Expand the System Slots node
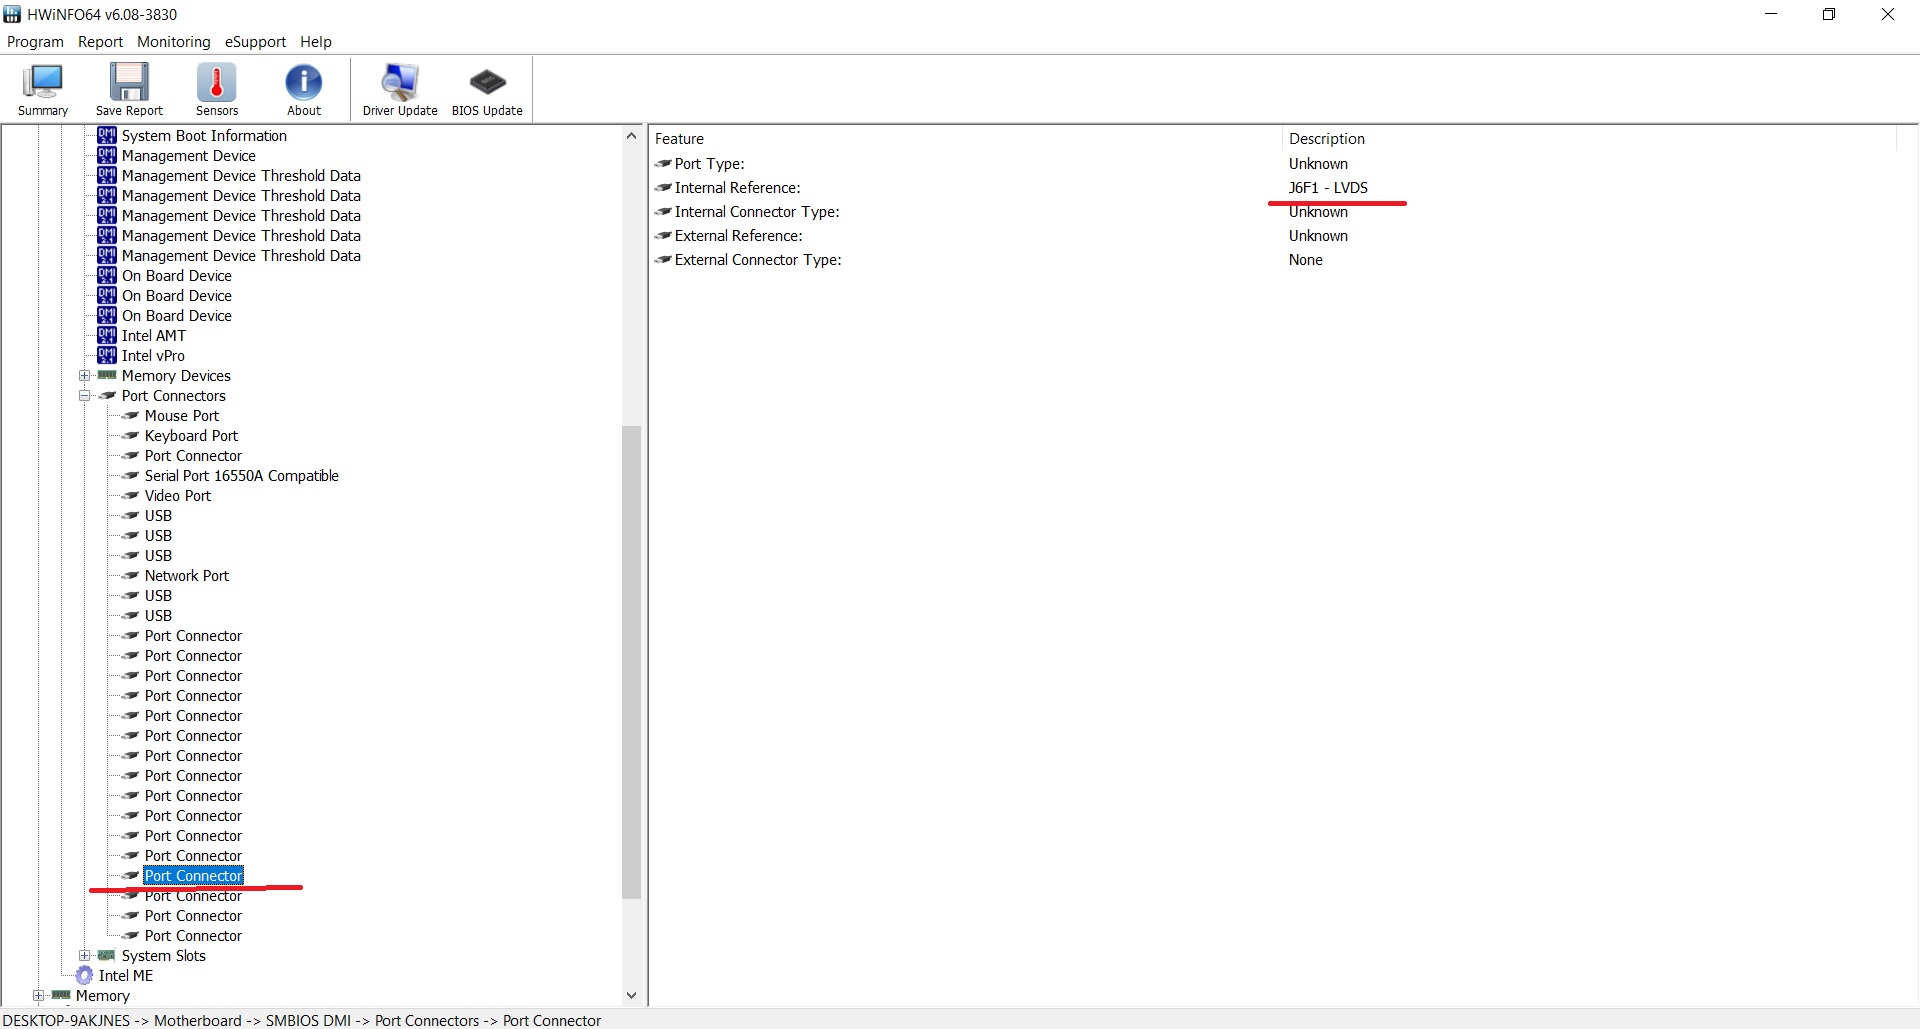 coord(85,956)
